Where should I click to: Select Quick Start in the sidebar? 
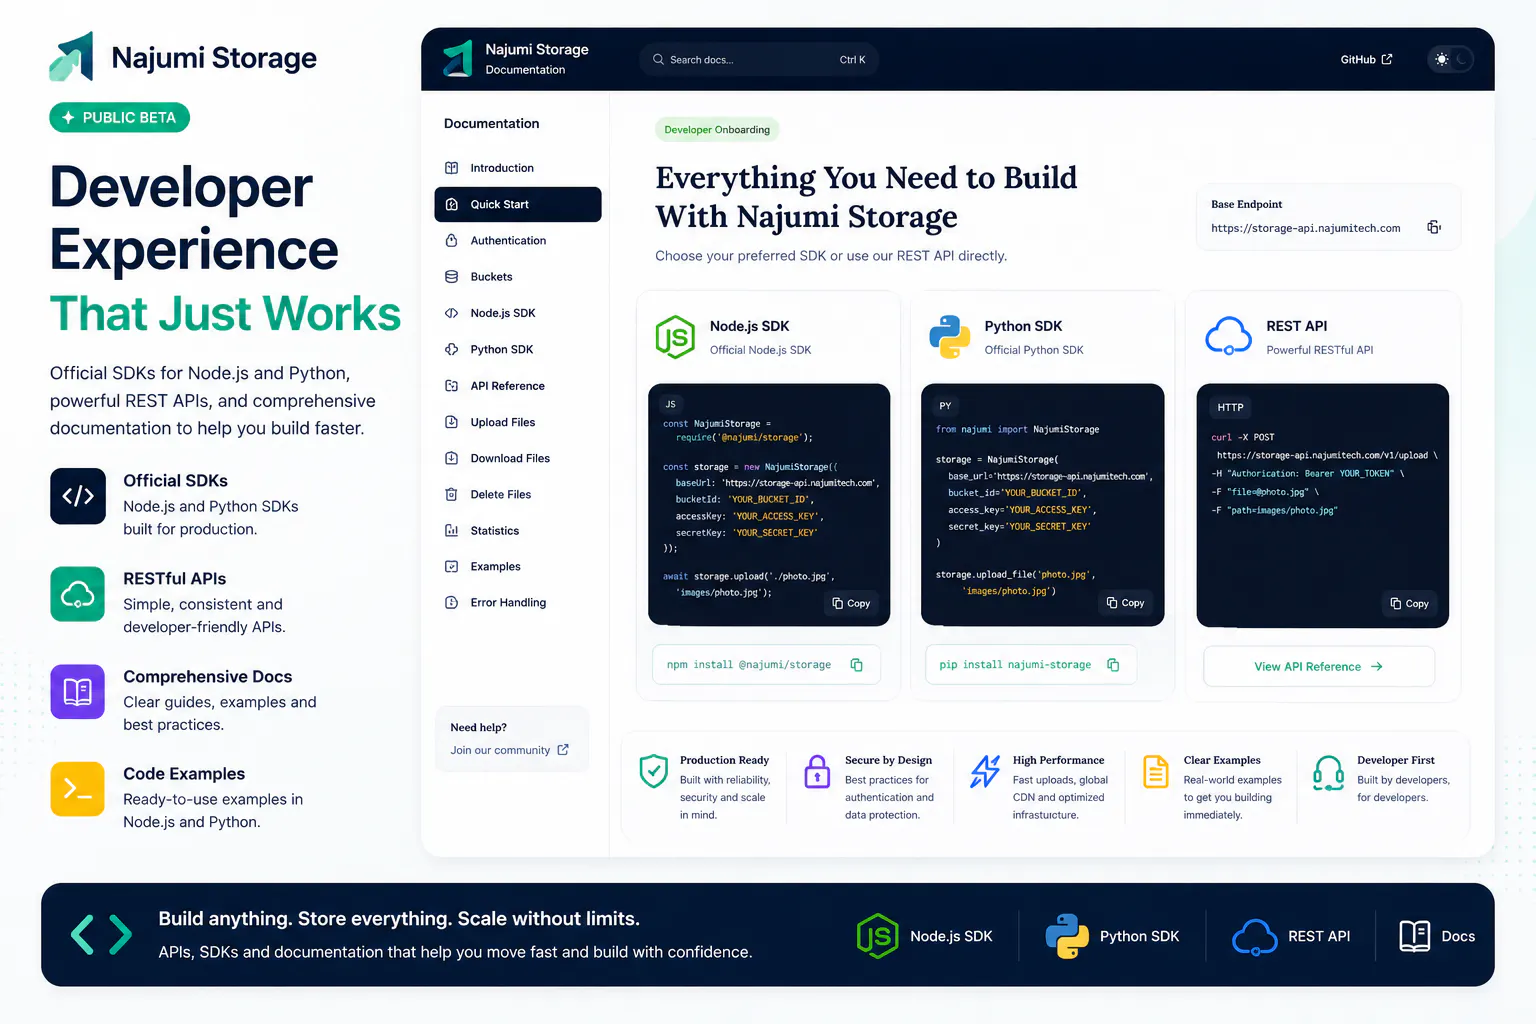click(518, 204)
